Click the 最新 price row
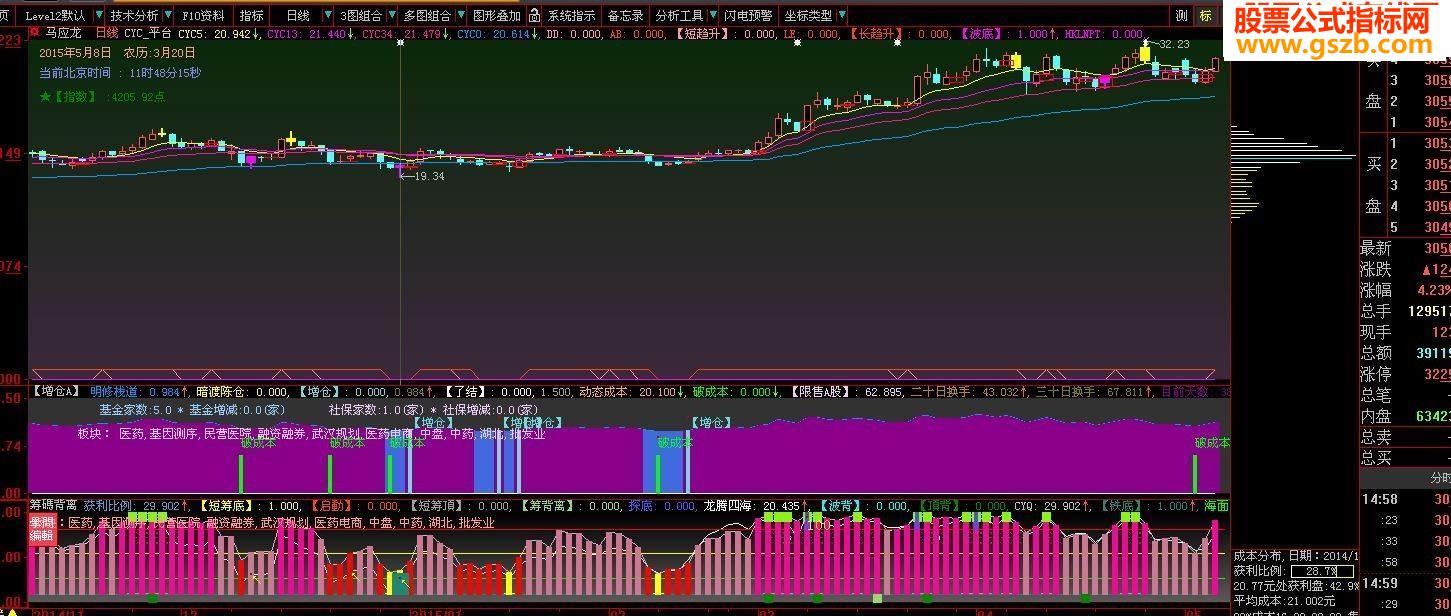Image resolution: width=1451 pixels, height=616 pixels. tap(1405, 248)
